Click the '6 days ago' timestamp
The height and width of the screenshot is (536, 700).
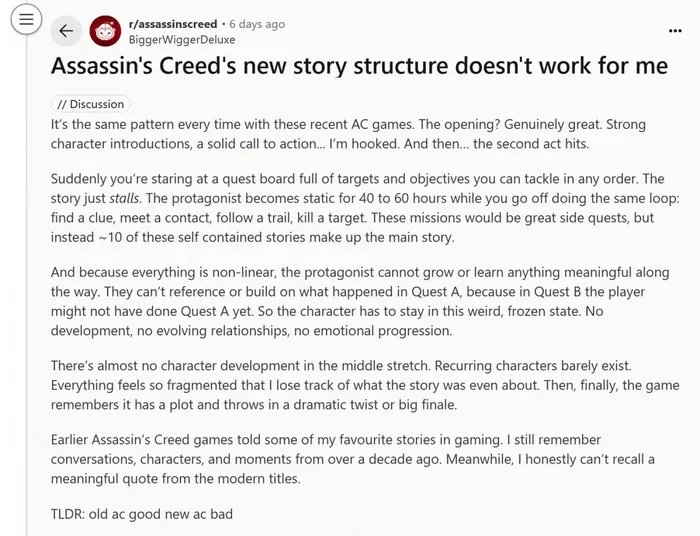tap(257, 24)
